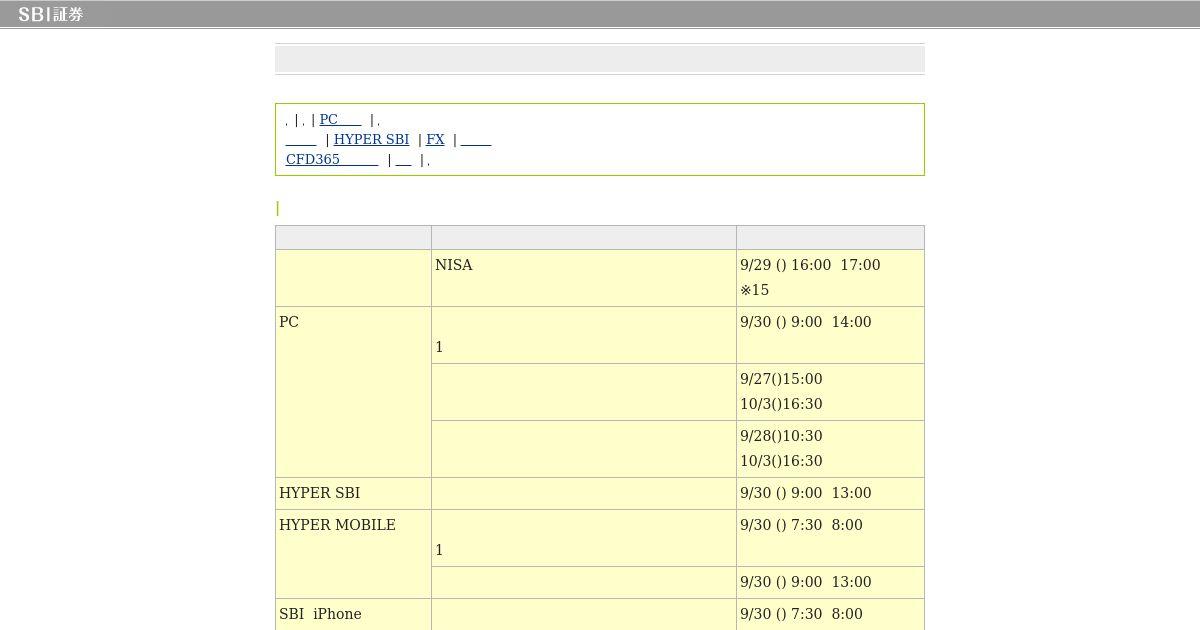This screenshot has height=630, width=1200.
Task: Select the PC row label in the table
Action: point(289,322)
